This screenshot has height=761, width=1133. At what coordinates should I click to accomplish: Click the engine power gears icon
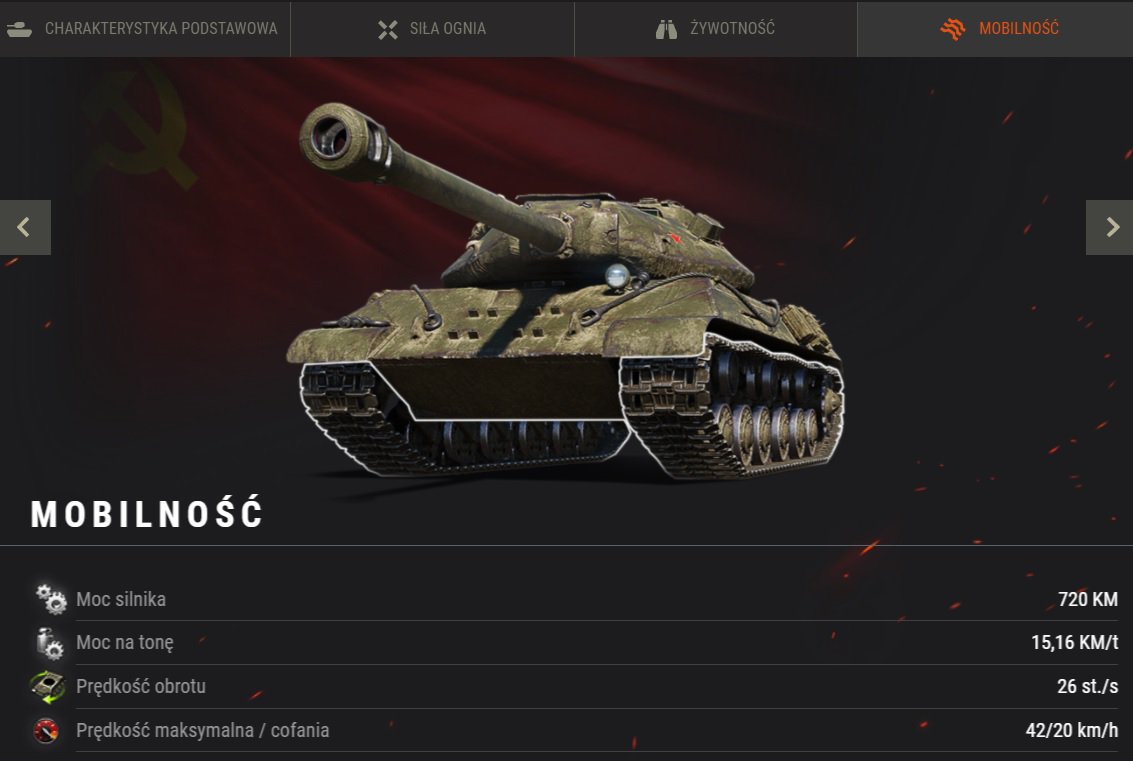(x=51, y=599)
